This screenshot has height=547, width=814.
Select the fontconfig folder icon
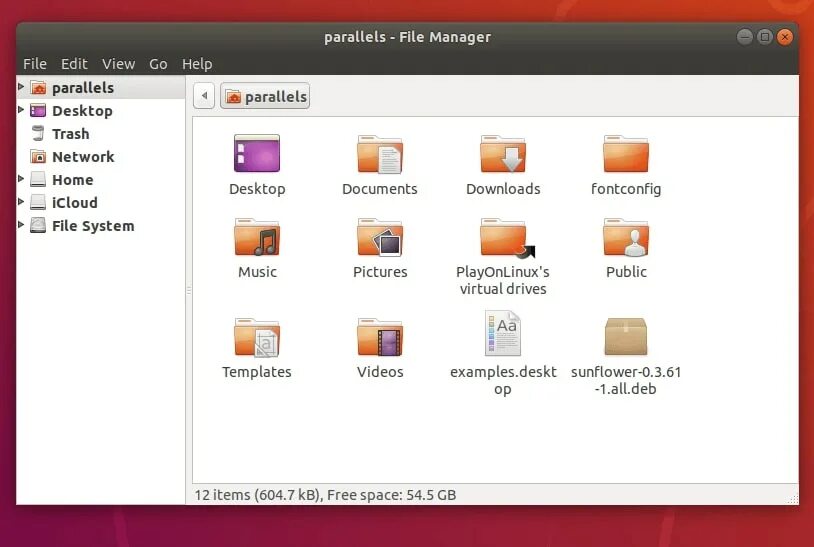coord(626,154)
